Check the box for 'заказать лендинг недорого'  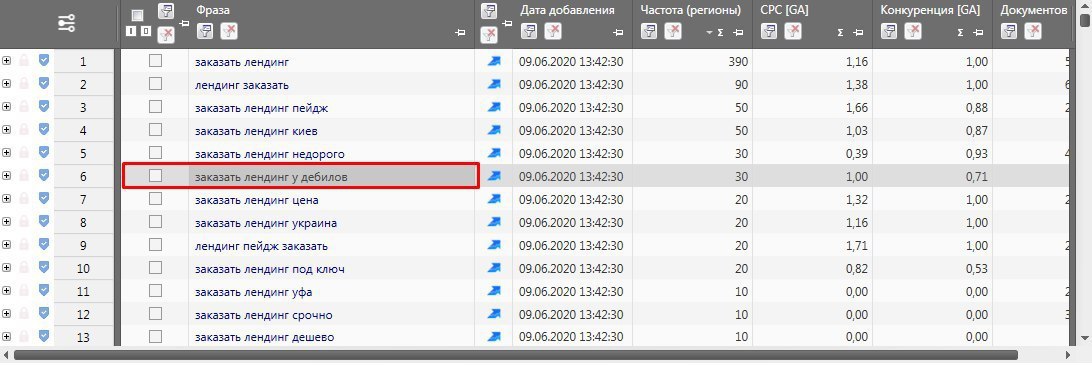(155, 152)
